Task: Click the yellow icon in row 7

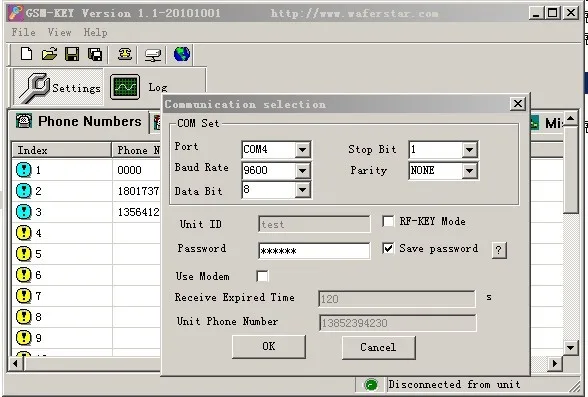Action: pyautogui.click(x=24, y=296)
